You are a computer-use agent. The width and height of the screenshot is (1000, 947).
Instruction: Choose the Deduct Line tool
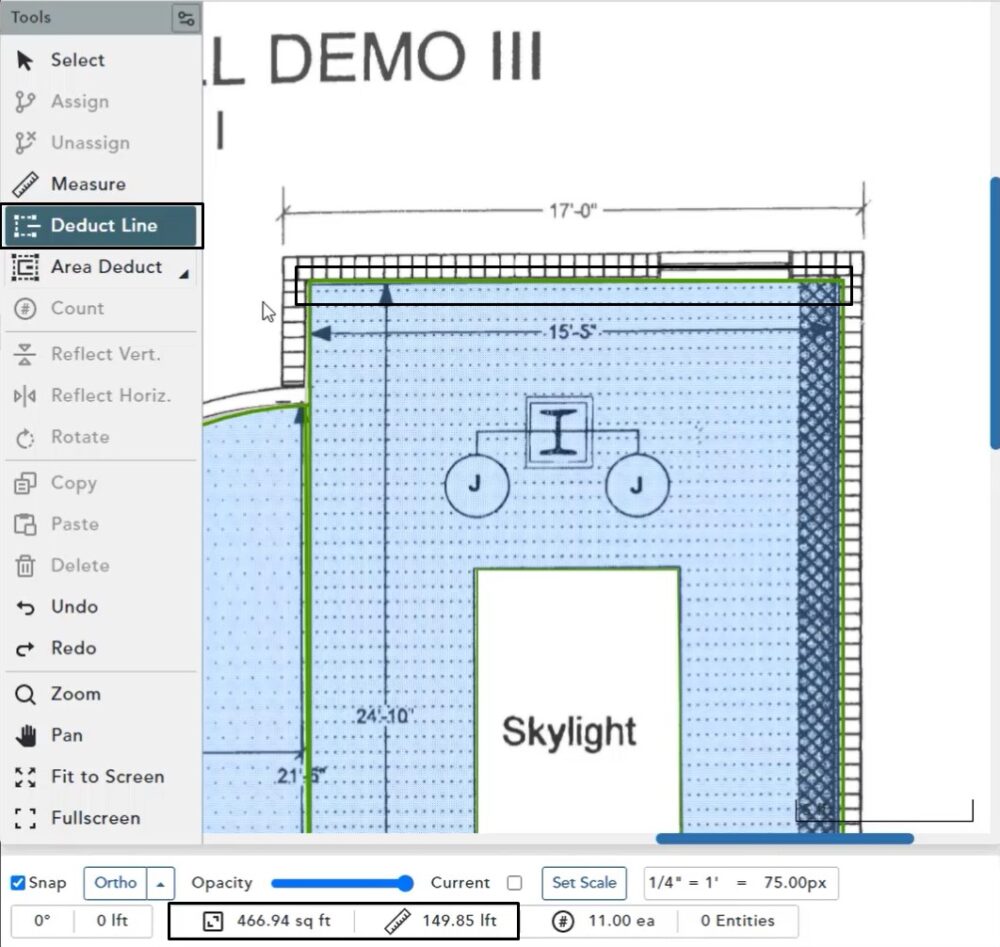pyautogui.click(x=103, y=226)
